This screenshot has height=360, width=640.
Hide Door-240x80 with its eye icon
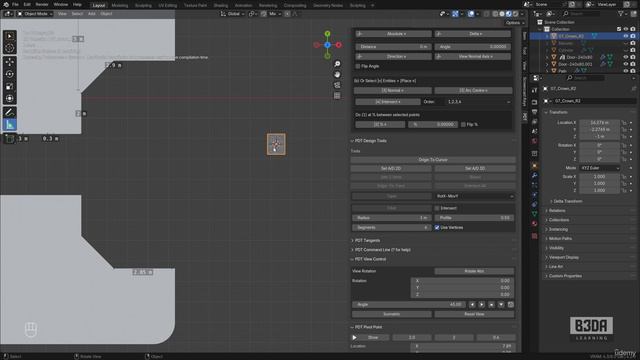(x=626, y=57)
